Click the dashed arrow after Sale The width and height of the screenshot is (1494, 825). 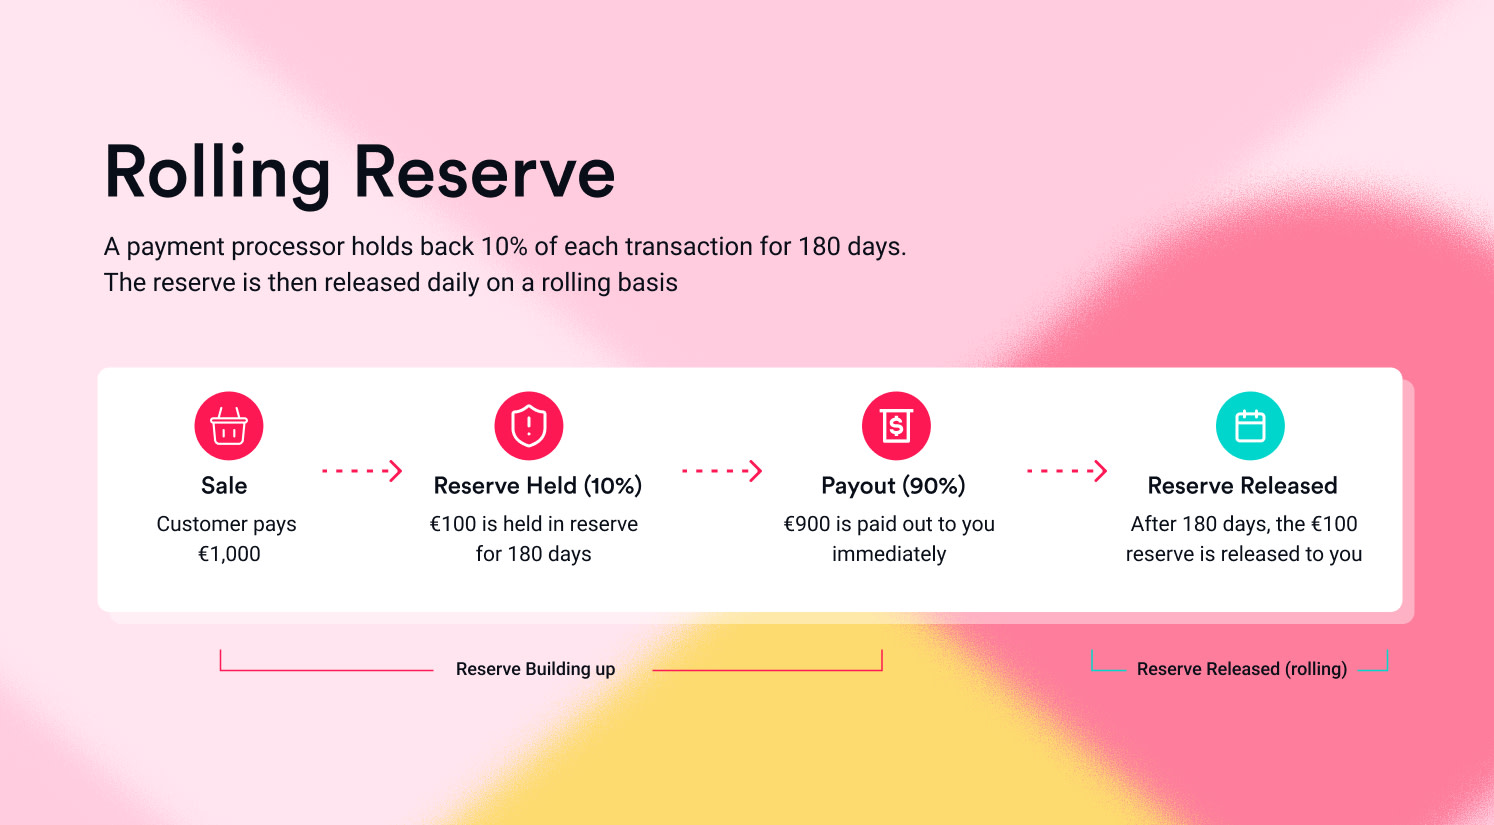coord(362,471)
